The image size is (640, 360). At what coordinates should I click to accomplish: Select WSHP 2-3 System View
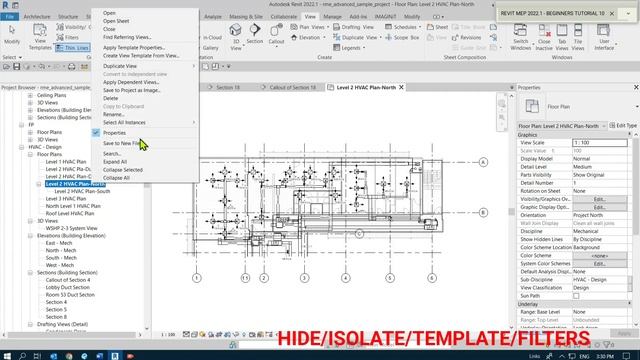[71, 228]
